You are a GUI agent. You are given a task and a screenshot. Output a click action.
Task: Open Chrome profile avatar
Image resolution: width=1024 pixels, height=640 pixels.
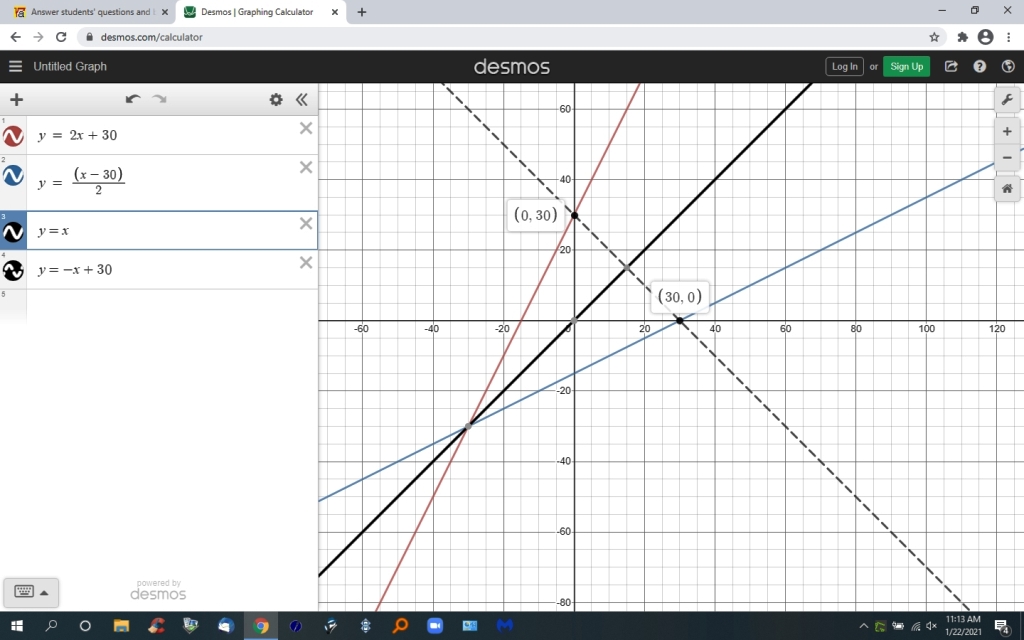click(985, 37)
